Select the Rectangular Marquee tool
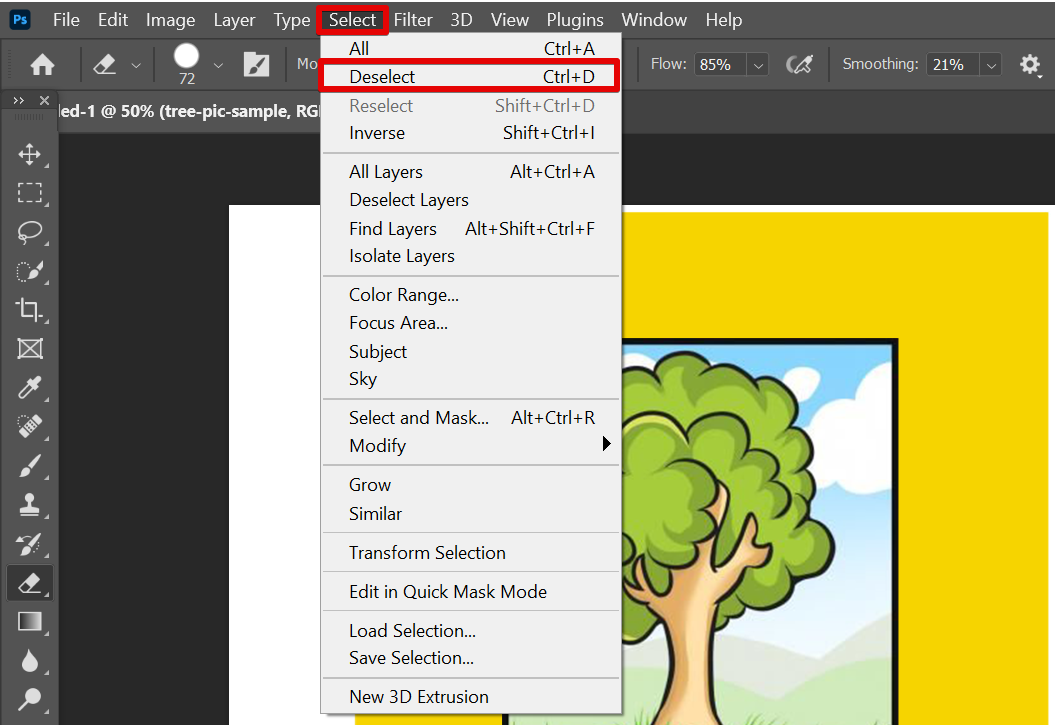This screenshot has width=1055, height=725. 30,193
